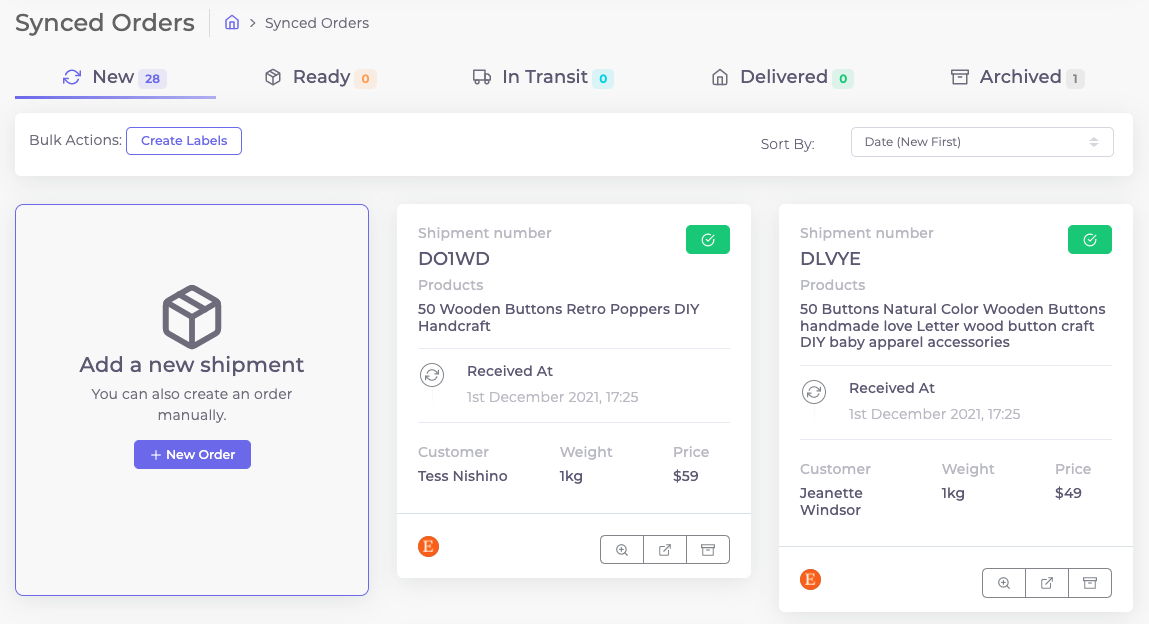Viewport: 1149px width, 624px height.
Task: Open the Delivered tab
Action: (x=783, y=78)
